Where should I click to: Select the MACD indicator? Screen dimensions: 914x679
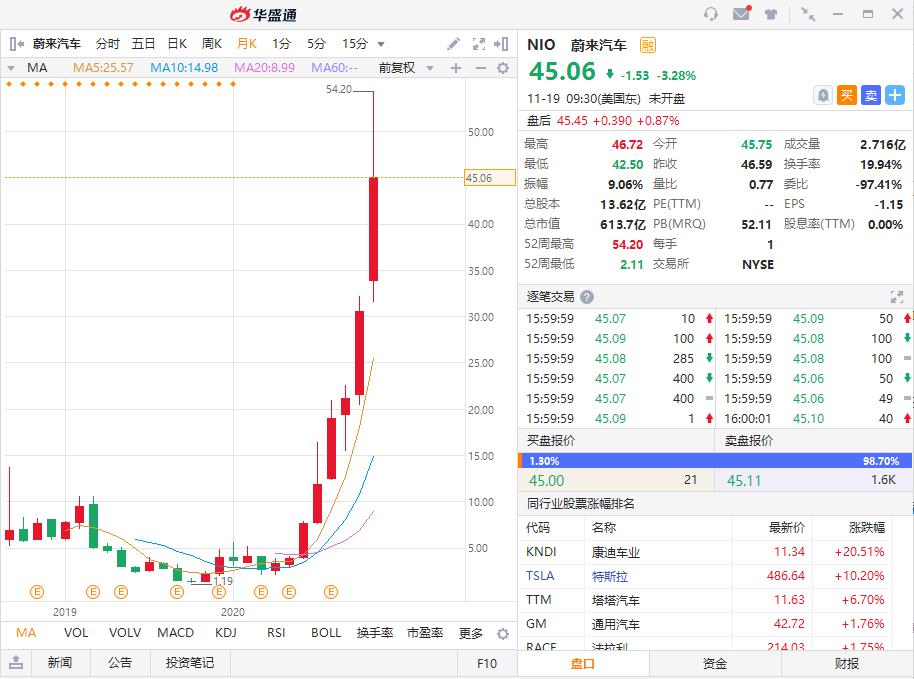click(x=175, y=633)
